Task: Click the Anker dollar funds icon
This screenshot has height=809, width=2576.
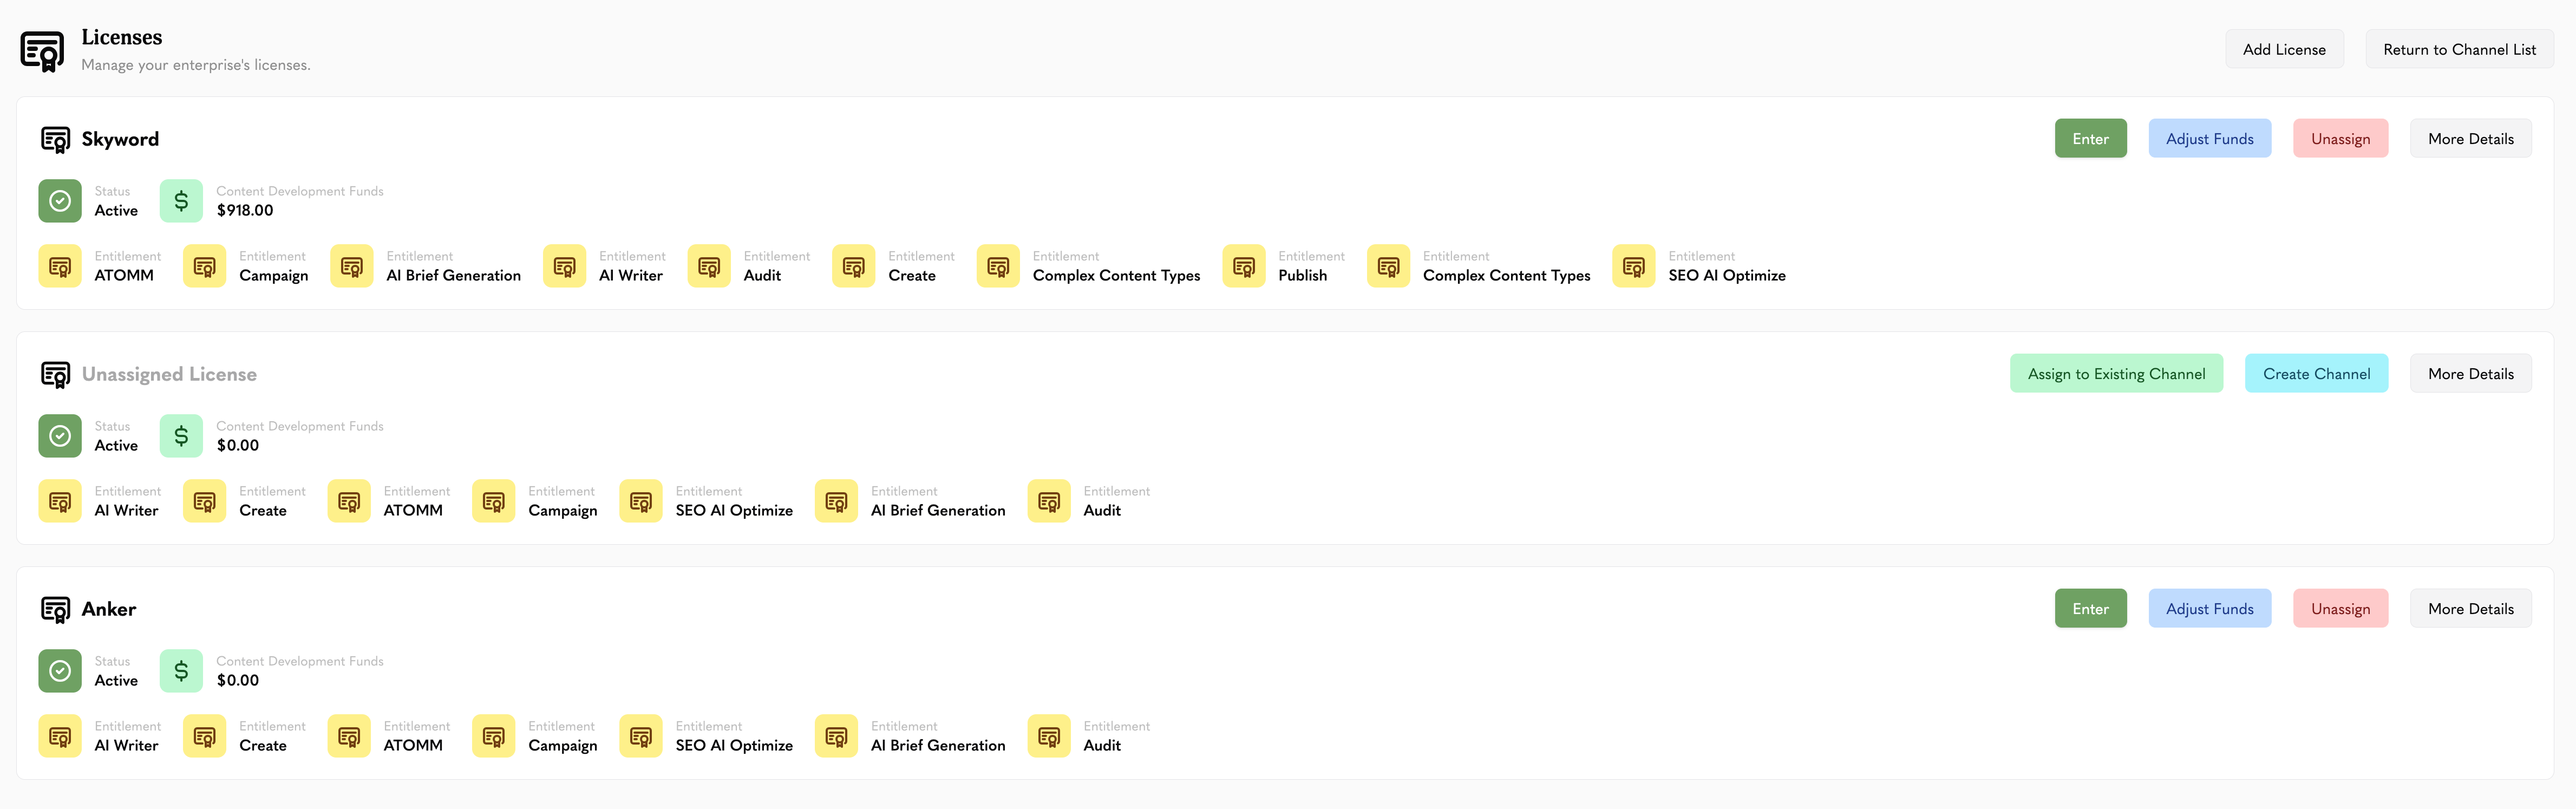Action: (181, 671)
